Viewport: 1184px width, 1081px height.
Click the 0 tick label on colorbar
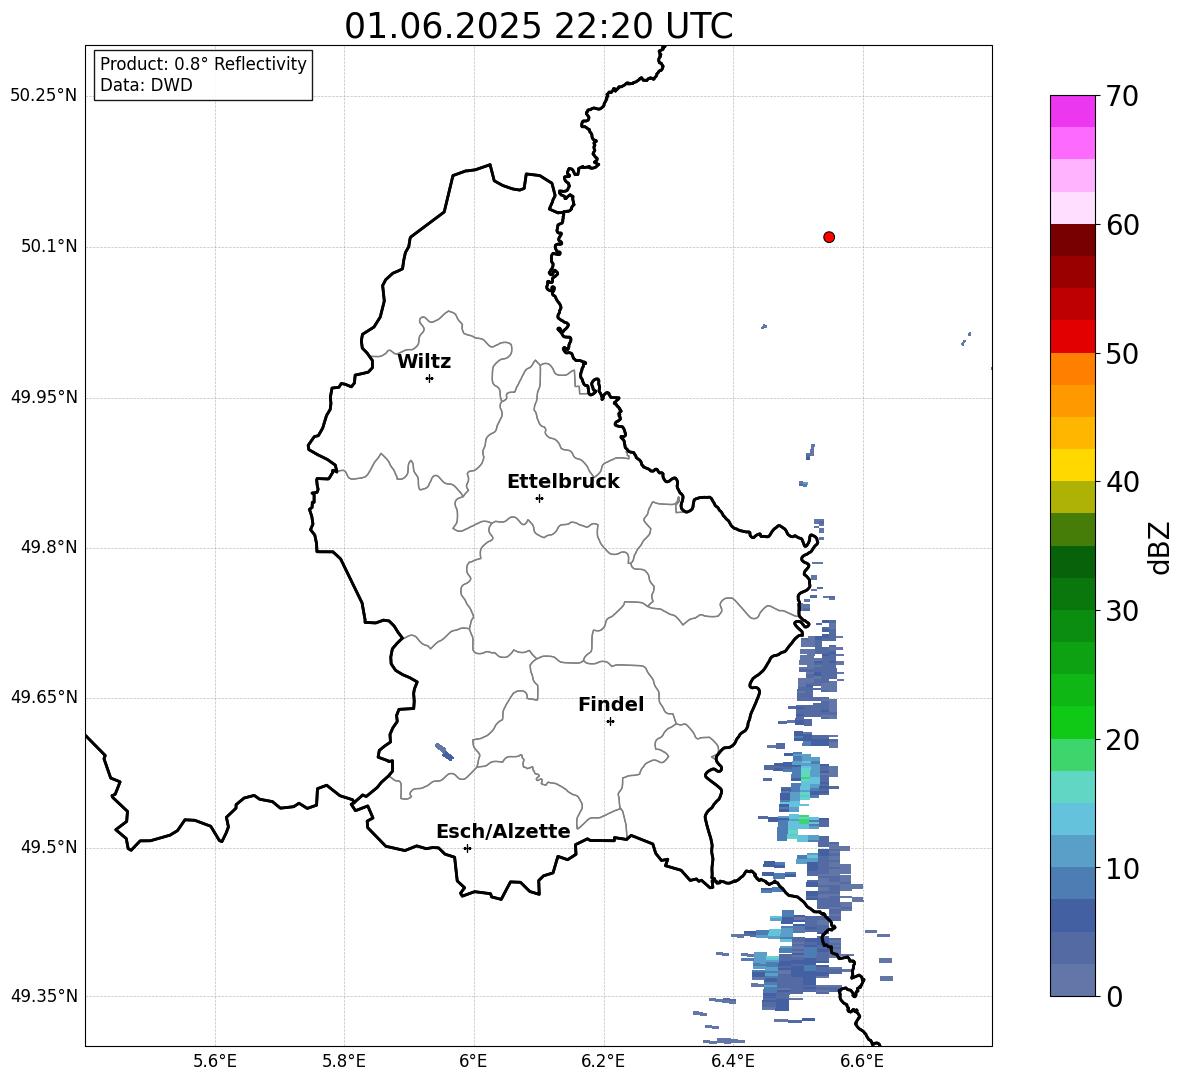coord(1114,996)
